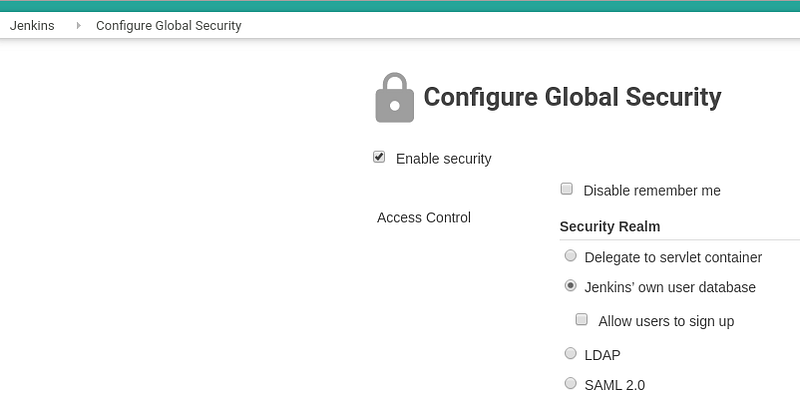This screenshot has height=401, width=800.
Task: Expand the breadcrumb arrow after Jenkins
Action: point(78,26)
